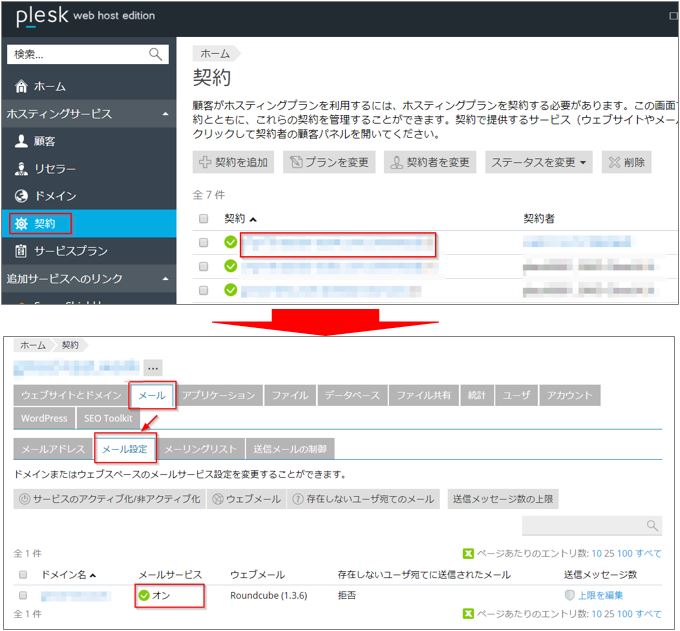Screen dimensions: 680x631
Task: Tick the second subscription row checkbox
Action: coord(203,266)
